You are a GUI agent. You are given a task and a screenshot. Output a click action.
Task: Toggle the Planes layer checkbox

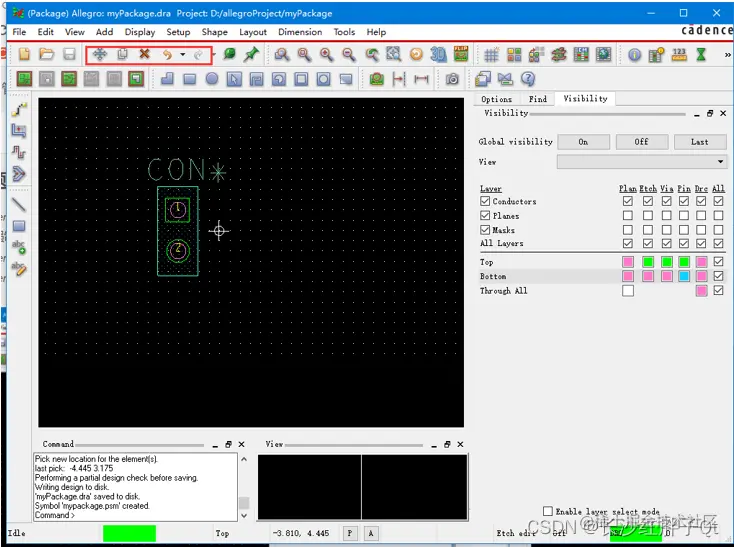485,216
